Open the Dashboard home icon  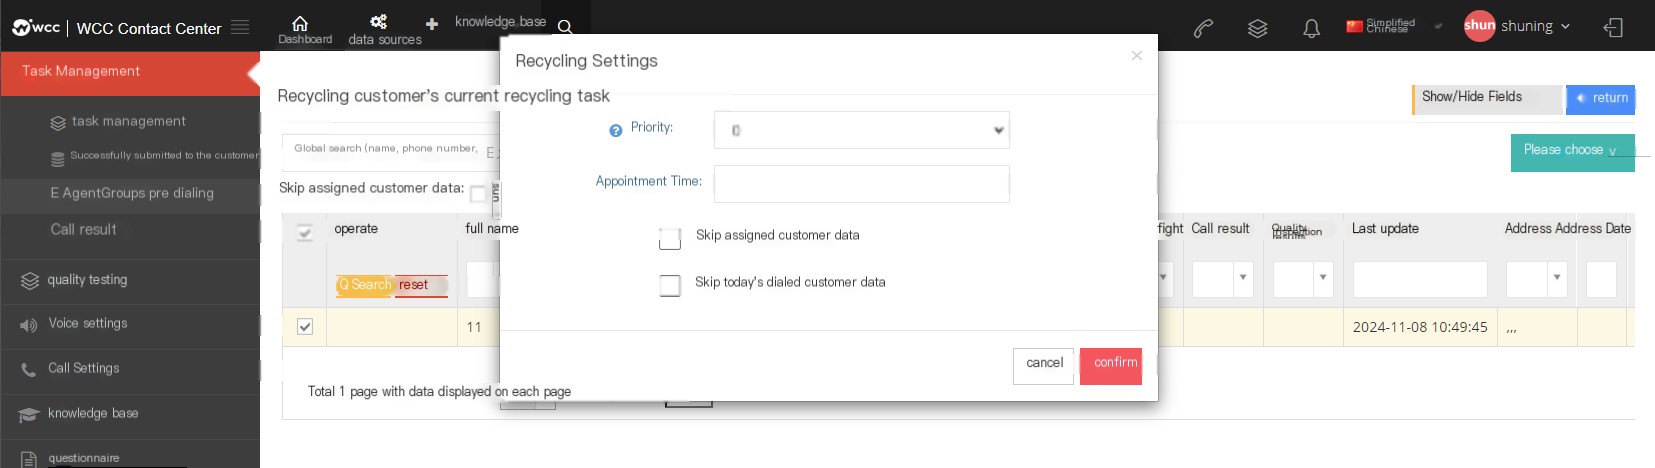299,23
